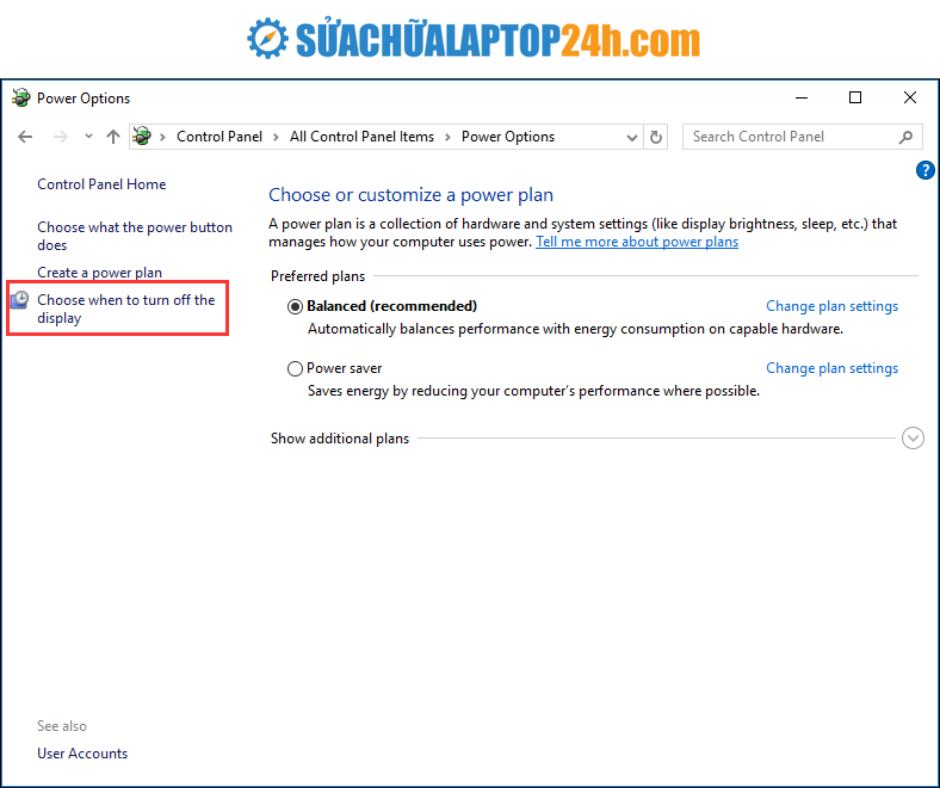Select the Power saver radio button
Viewport: 940px width, 788px height.
point(295,369)
